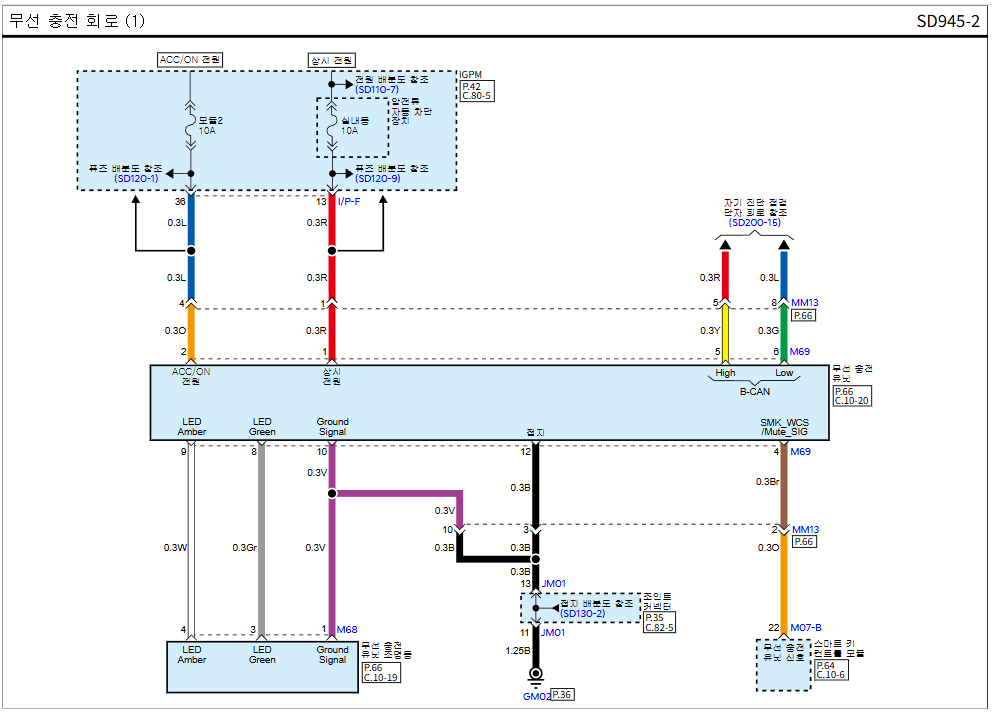Click the 모듈2 10A fuse symbol
This screenshot has height=714, width=992.
point(191,125)
